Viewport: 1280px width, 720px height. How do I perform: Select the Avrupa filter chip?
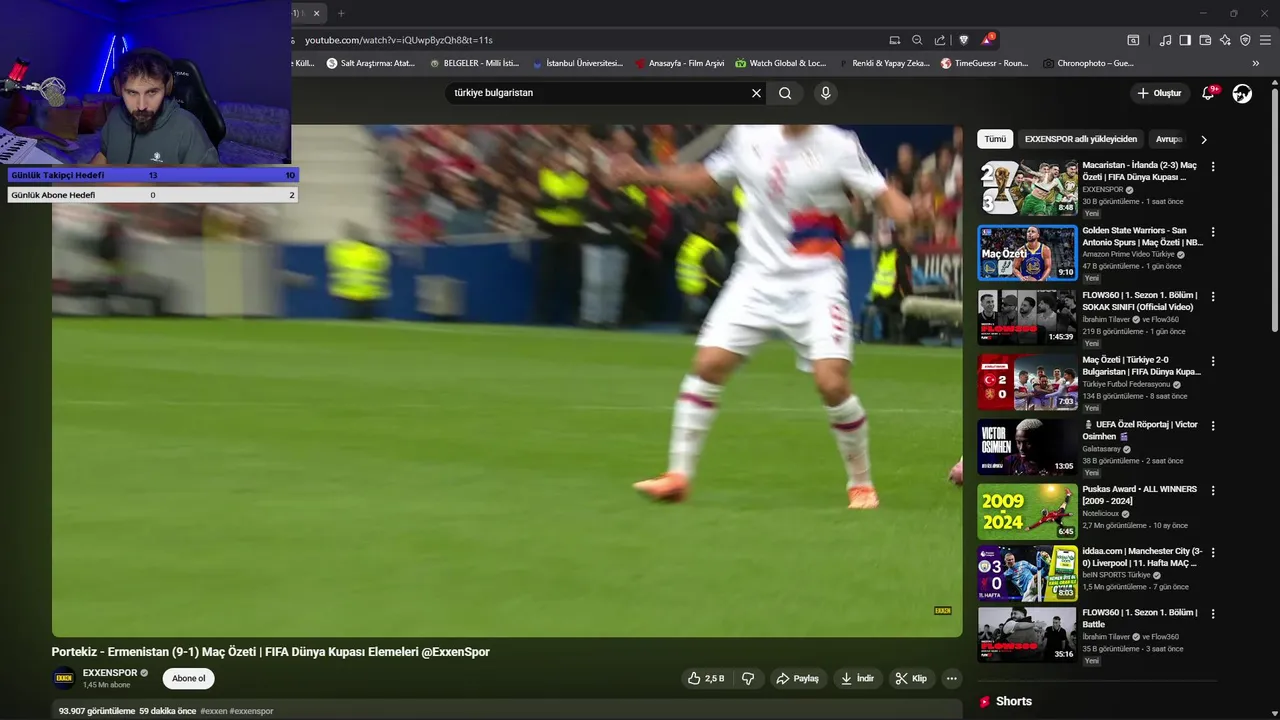pyautogui.click(x=1170, y=139)
